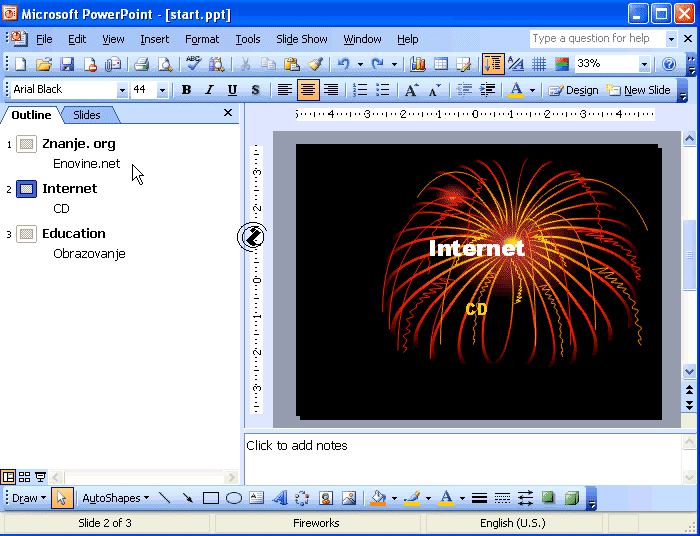Open the Tables and Borders icon
Image resolution: width=700 pixels, height=536 pixels.
[x=464, y=64]
